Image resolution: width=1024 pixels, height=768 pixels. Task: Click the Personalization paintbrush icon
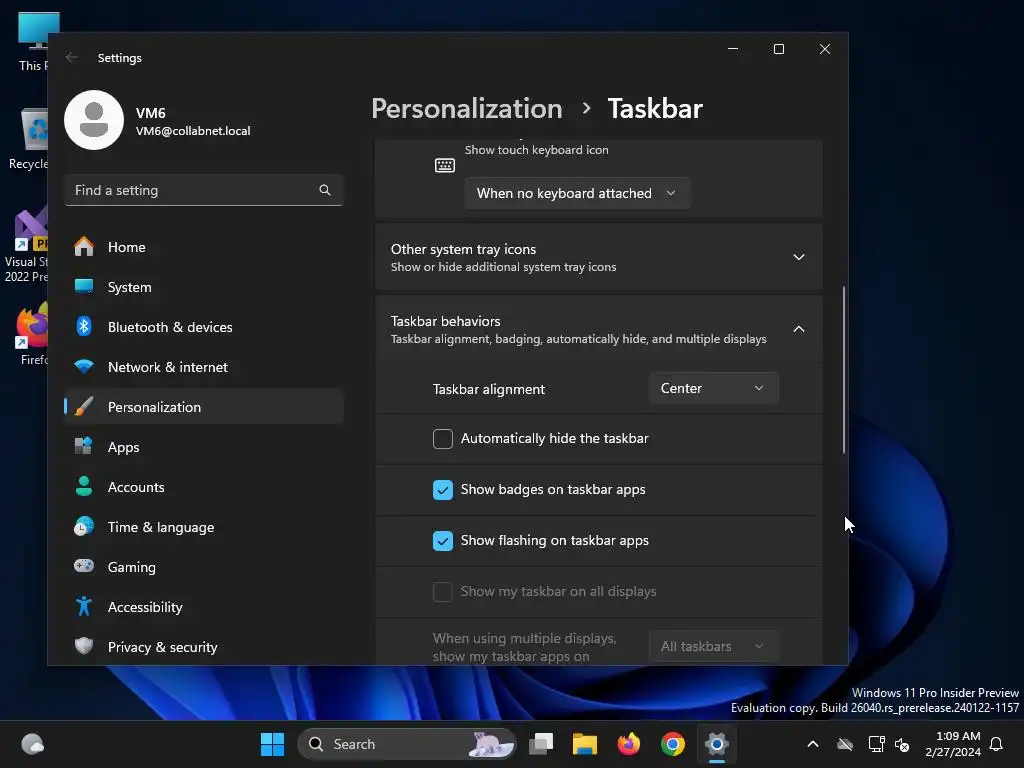tap(84, 406)
